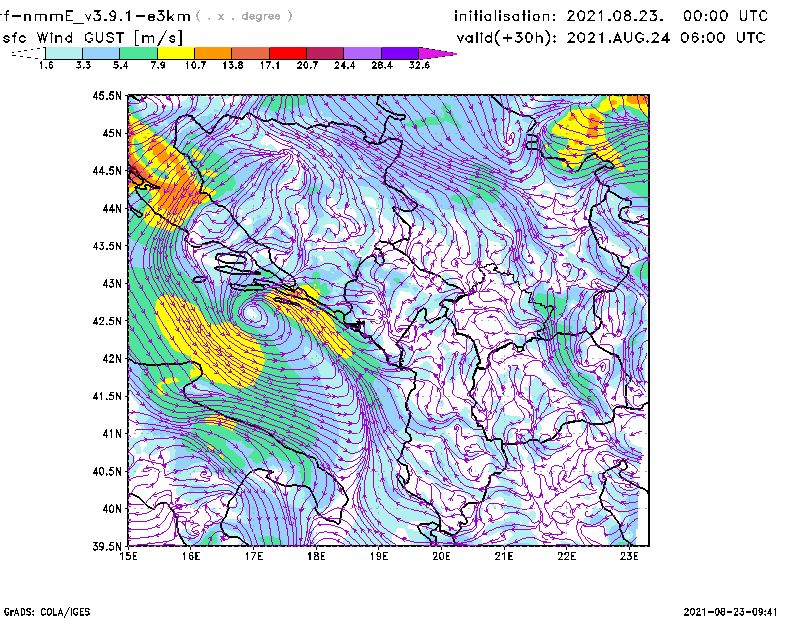
Task: Choose the lavender 24.4–28.4 legend swatch
Action: coord(363,53)
